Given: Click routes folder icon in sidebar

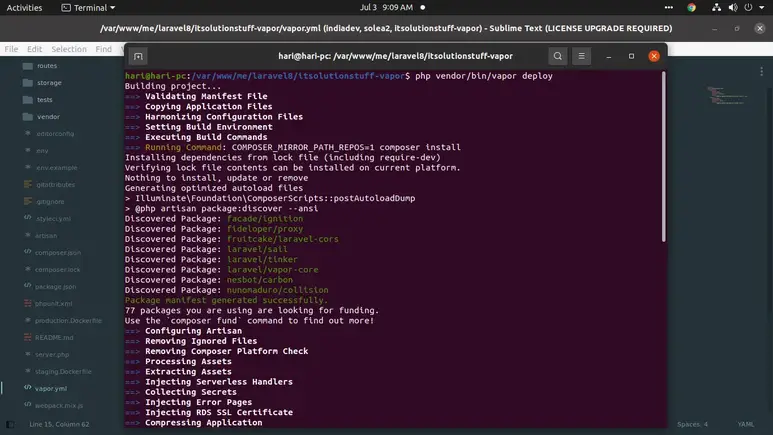Looking at the screenshot, I should [28, 66].
